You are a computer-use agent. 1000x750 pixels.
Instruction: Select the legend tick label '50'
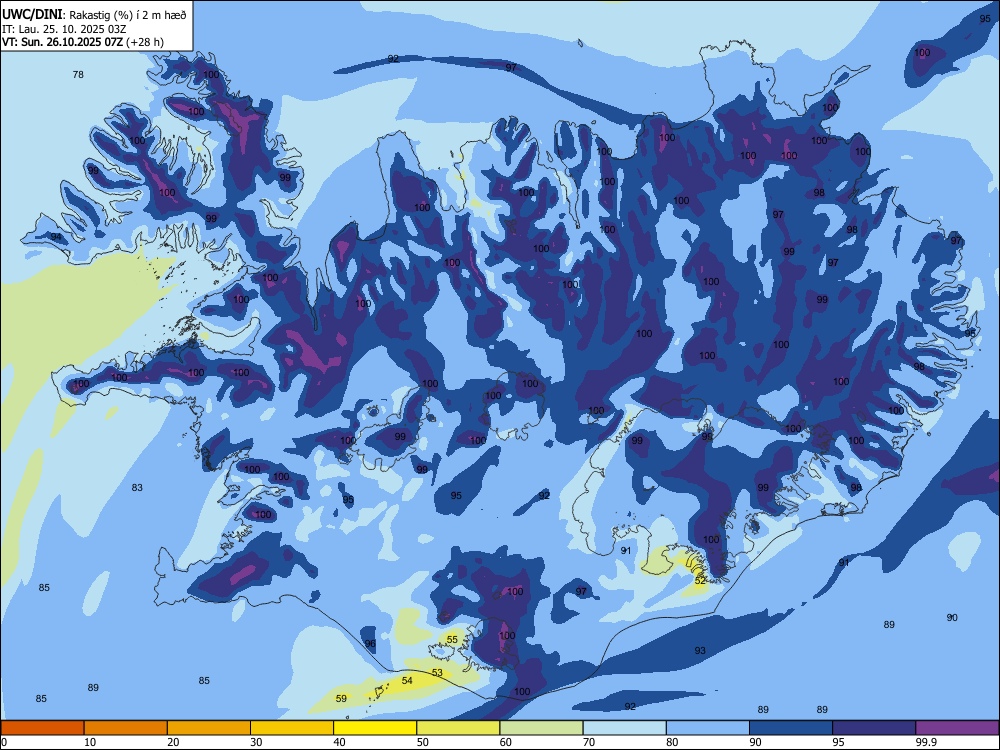(x=423, y=742)
